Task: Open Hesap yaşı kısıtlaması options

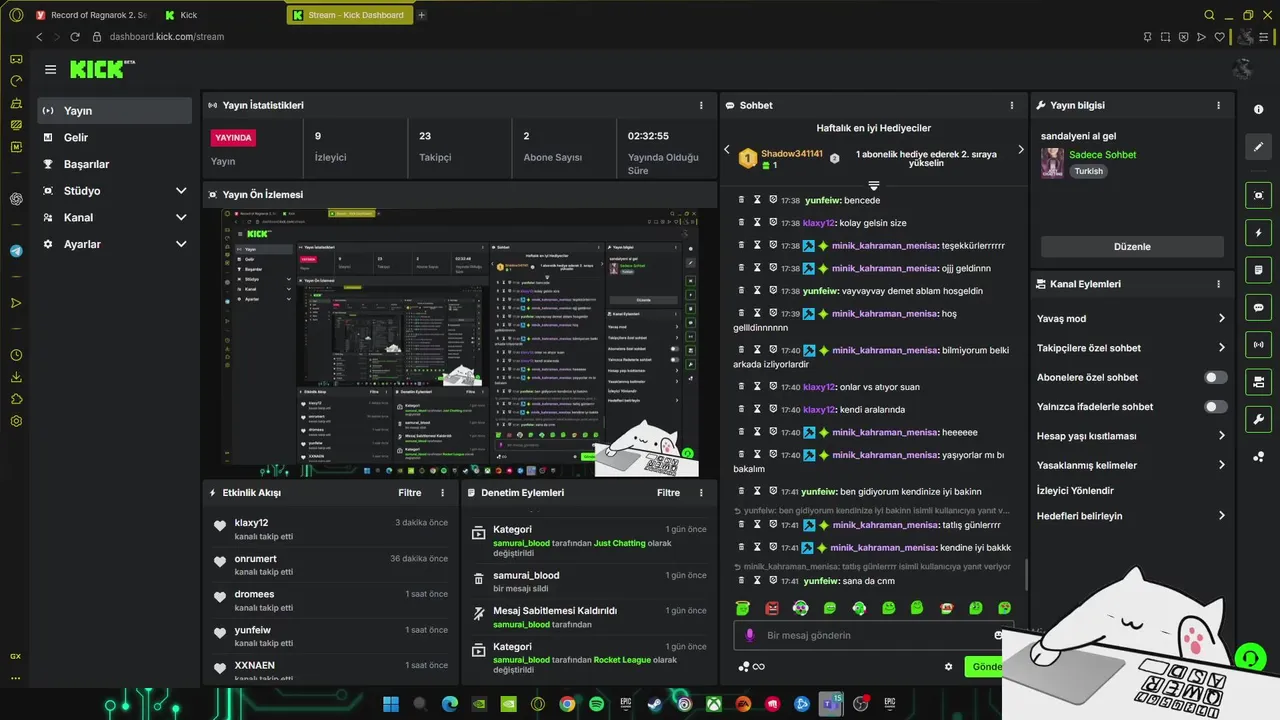Action: (1131, 436)
